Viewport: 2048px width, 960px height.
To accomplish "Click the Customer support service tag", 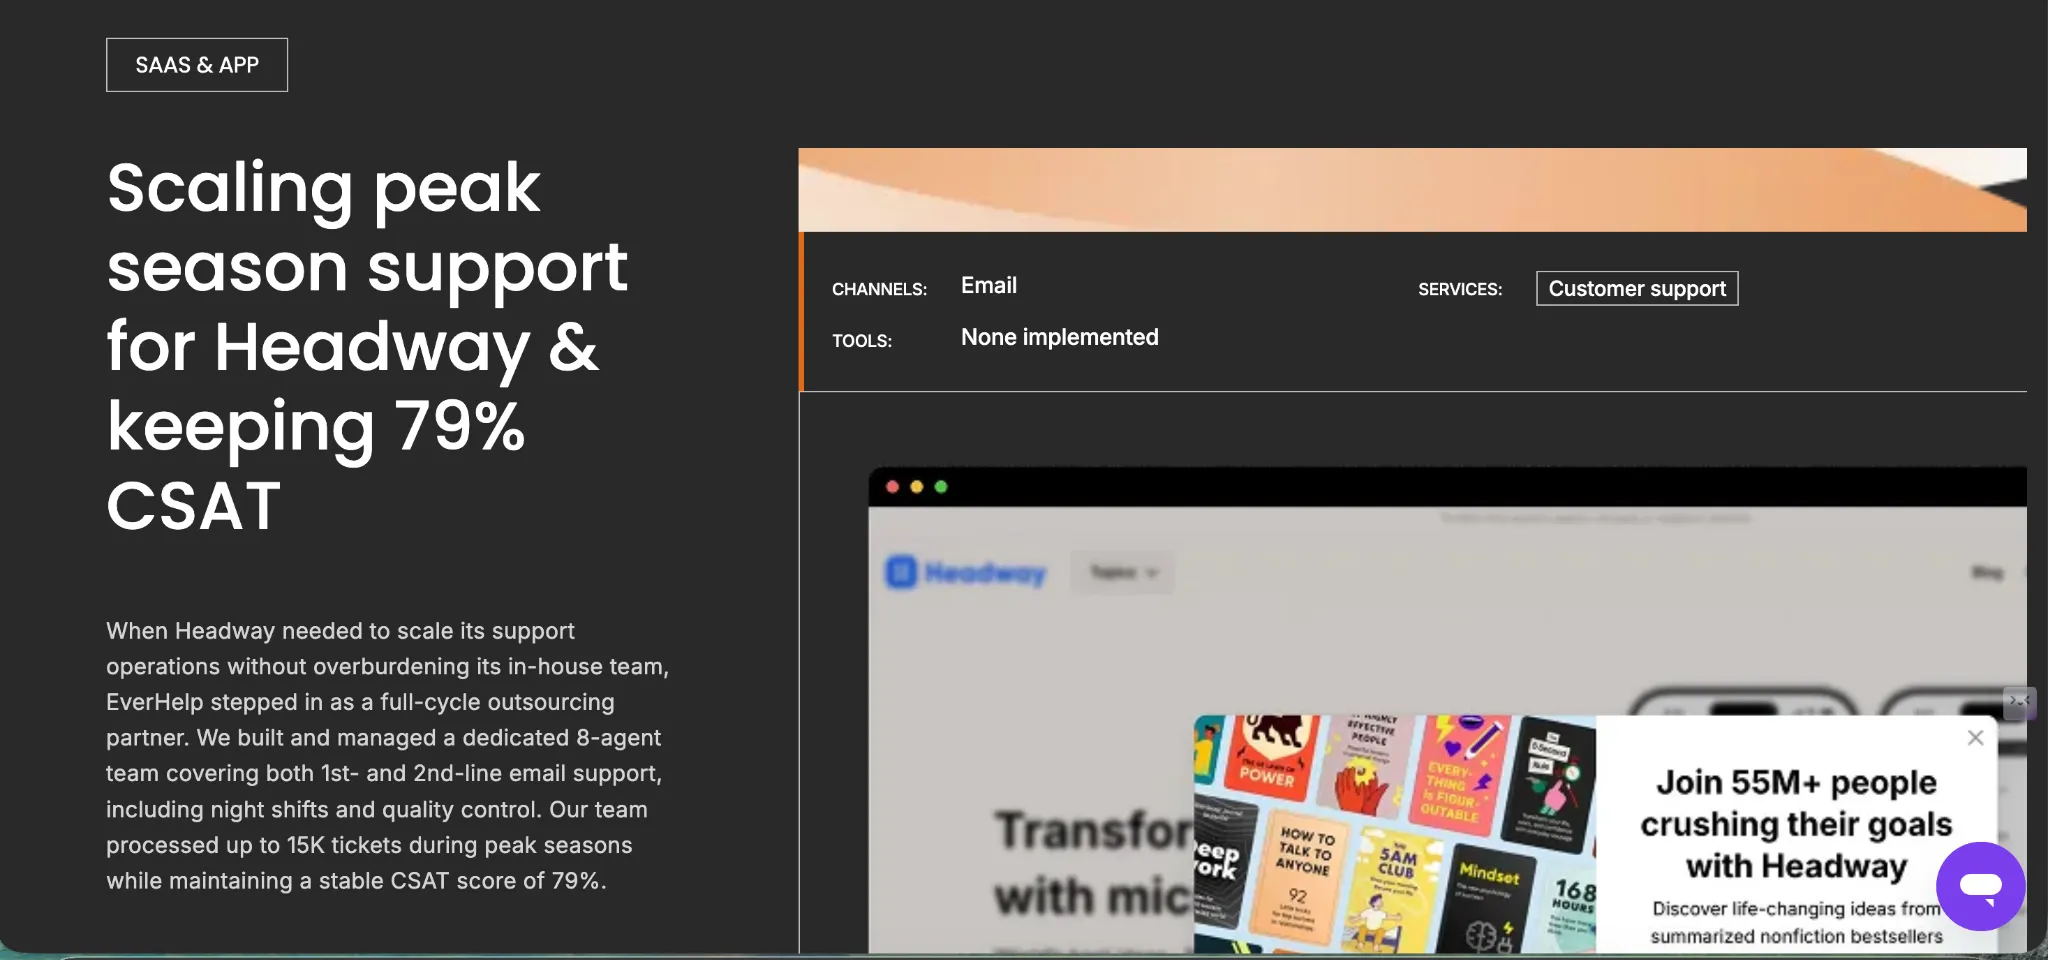I will pos(1637,289).
